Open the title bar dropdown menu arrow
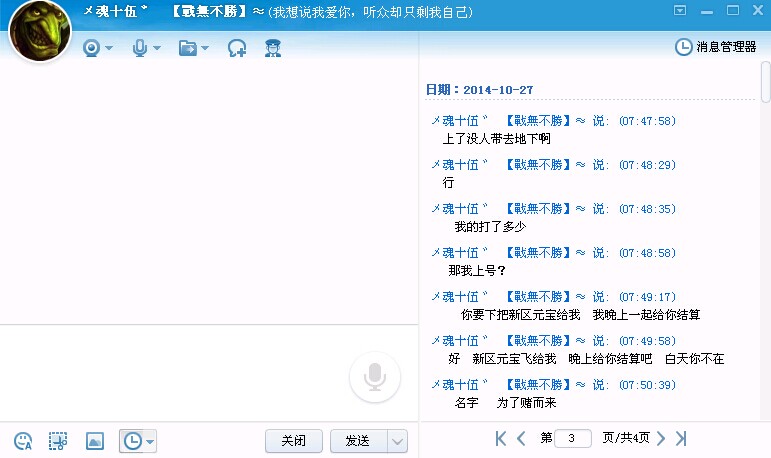The width and height of the screenshot is (771, 458). [680, 11]
